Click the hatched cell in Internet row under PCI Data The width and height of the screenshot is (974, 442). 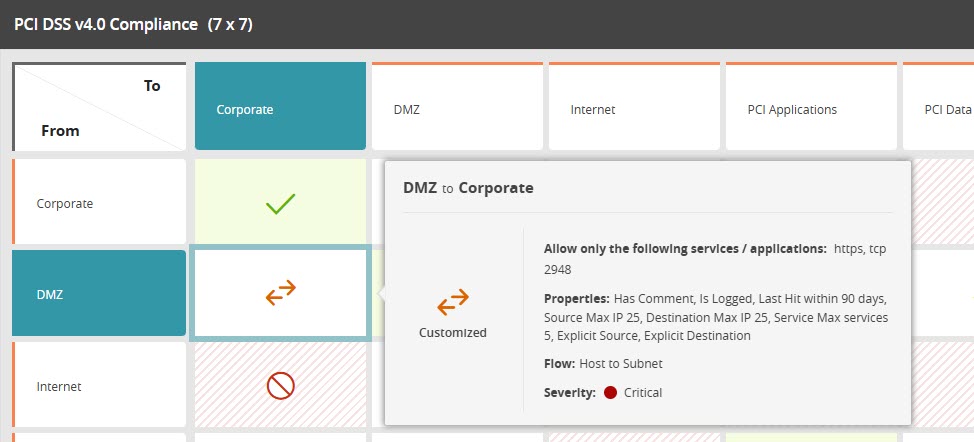point(943,386)
